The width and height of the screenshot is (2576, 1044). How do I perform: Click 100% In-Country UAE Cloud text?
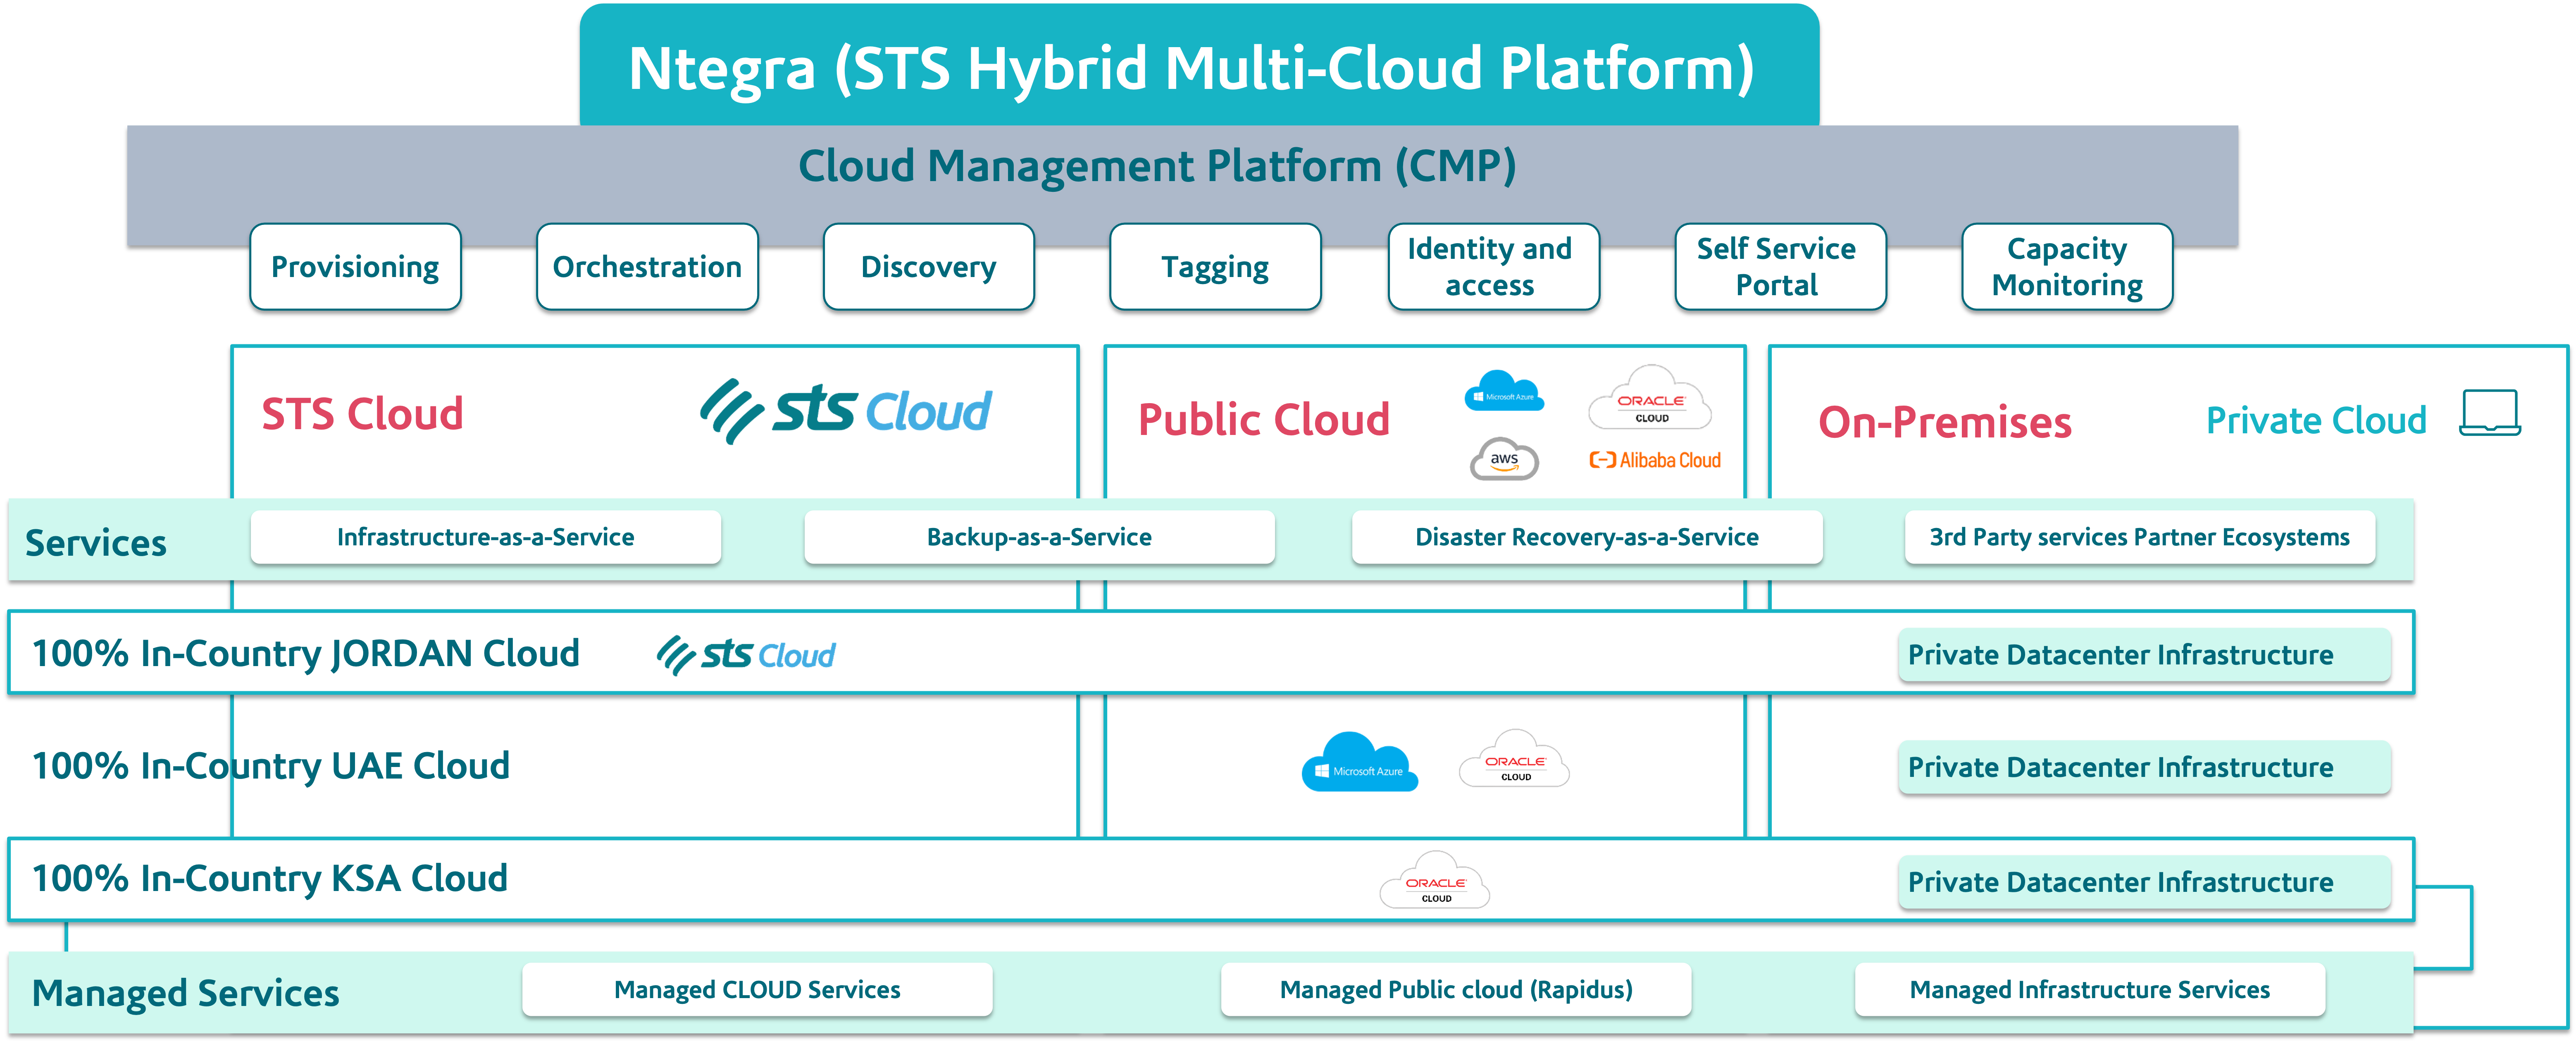click(x=271, y=766)
